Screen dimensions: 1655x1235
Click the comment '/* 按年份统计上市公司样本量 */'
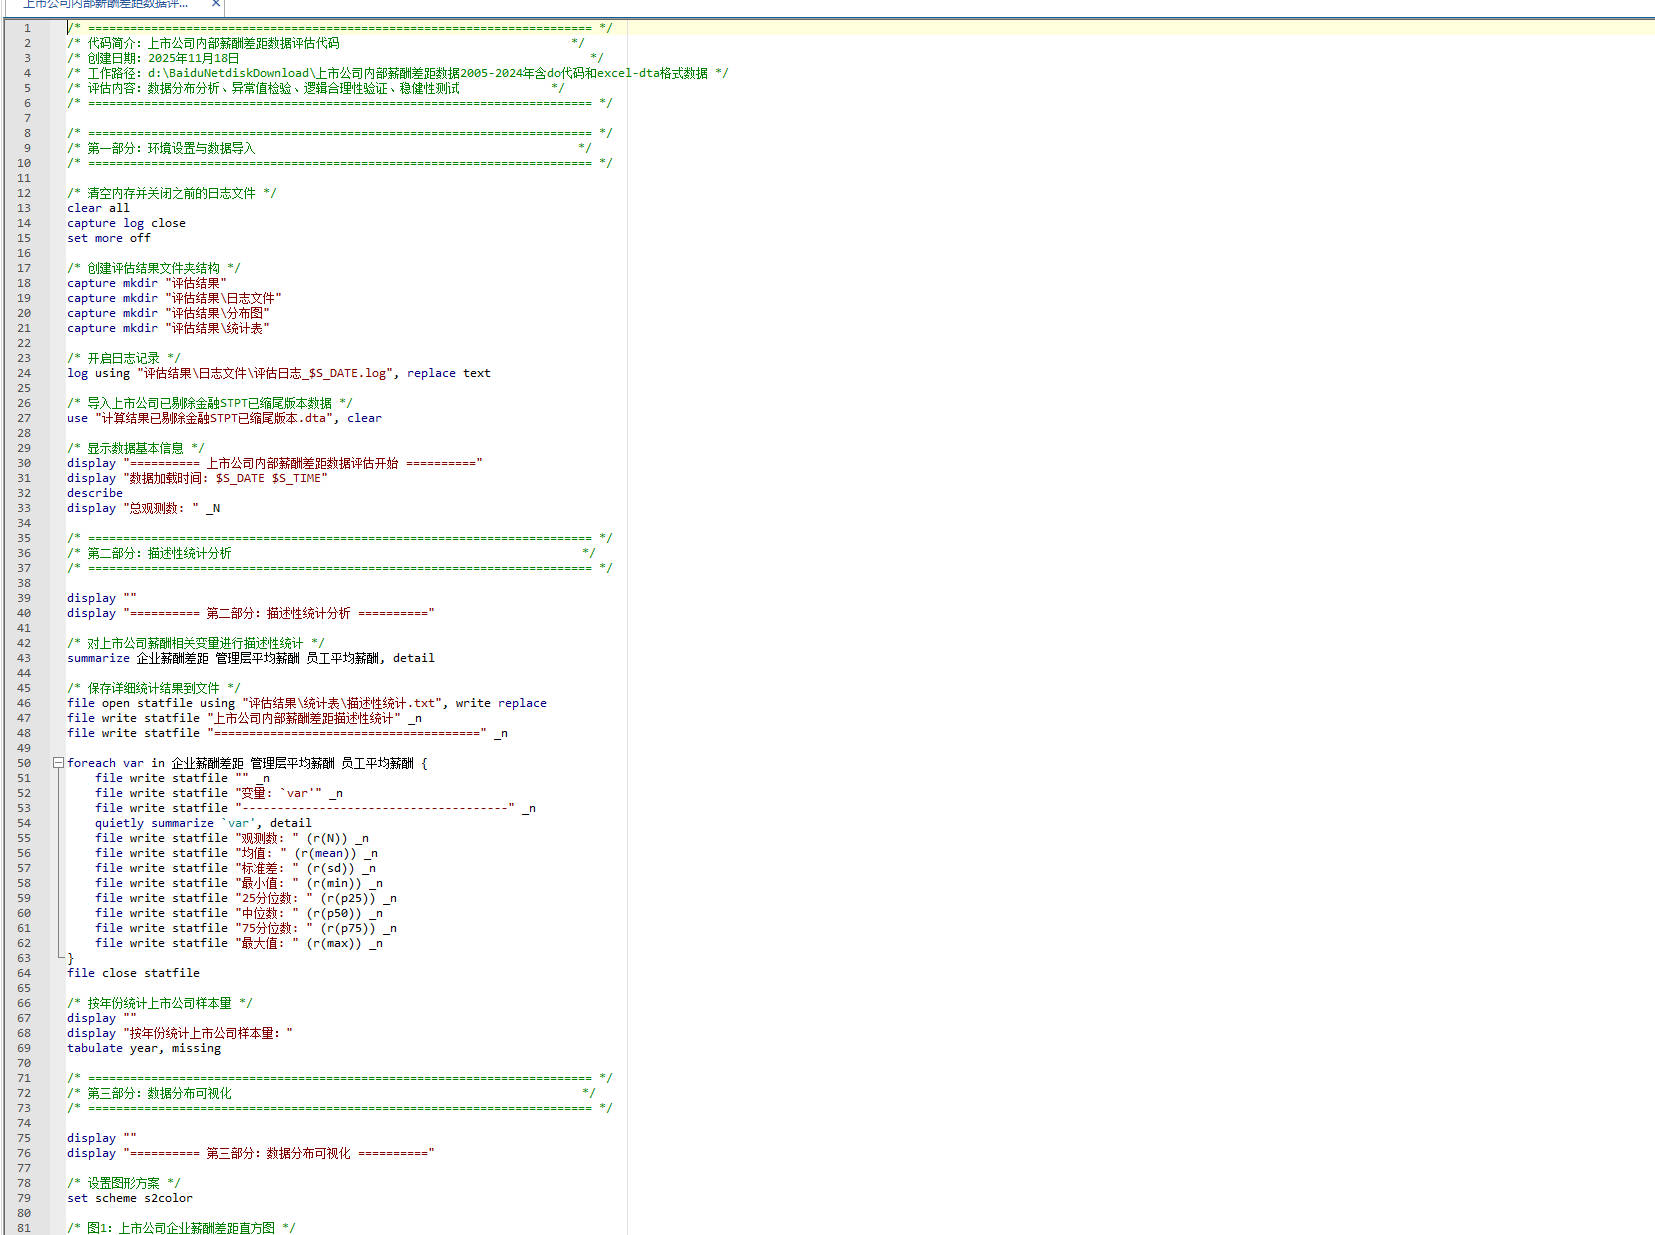click(x=160, y=1003)
